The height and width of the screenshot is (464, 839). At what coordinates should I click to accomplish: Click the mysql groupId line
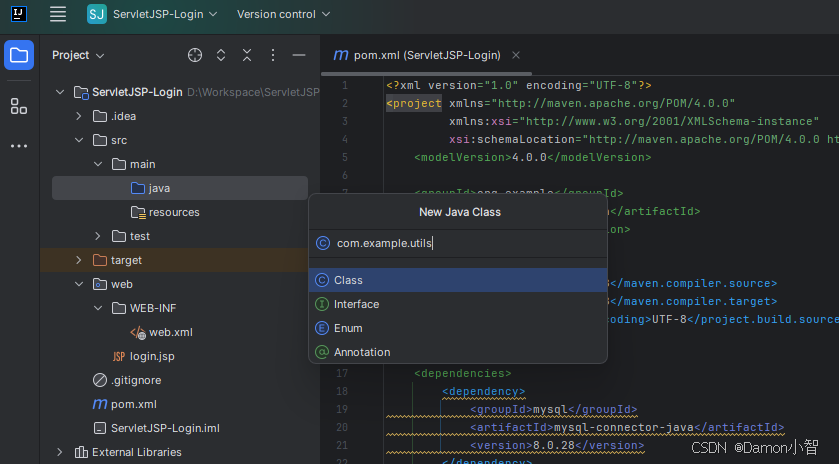(x=553, y=409)
